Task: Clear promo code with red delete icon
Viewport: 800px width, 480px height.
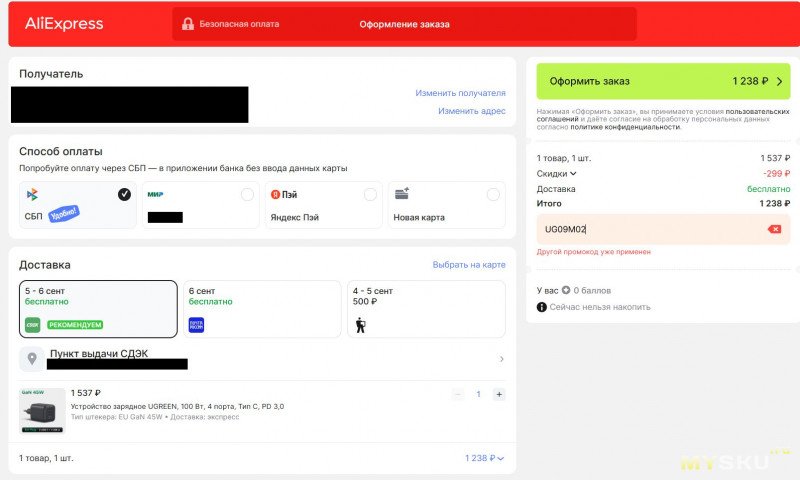Action: pyautogui.click(x=774, y=229)
